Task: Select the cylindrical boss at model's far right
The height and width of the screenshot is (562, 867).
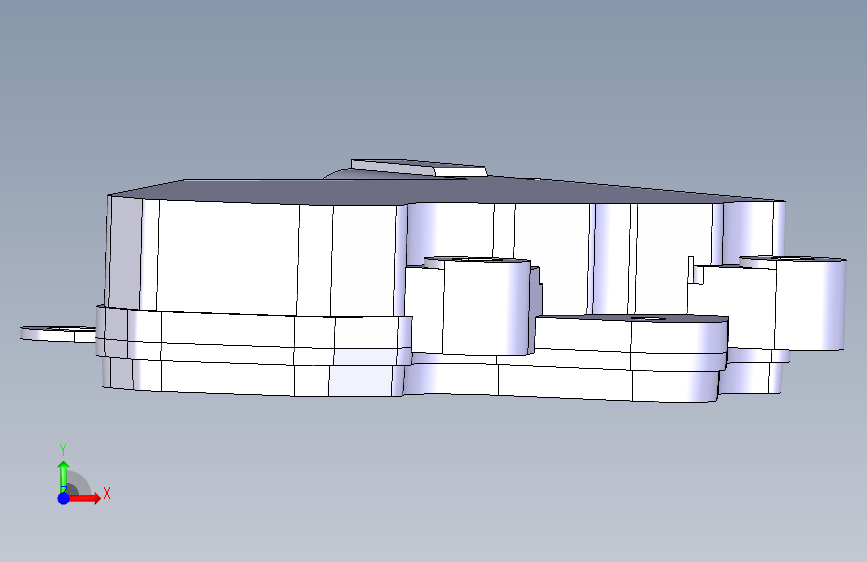Action: 809,302
